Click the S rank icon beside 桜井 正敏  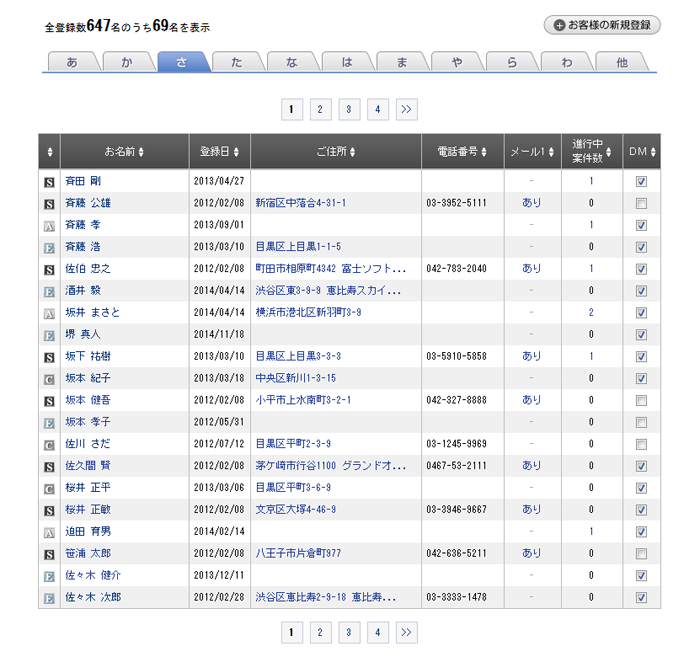49,510
